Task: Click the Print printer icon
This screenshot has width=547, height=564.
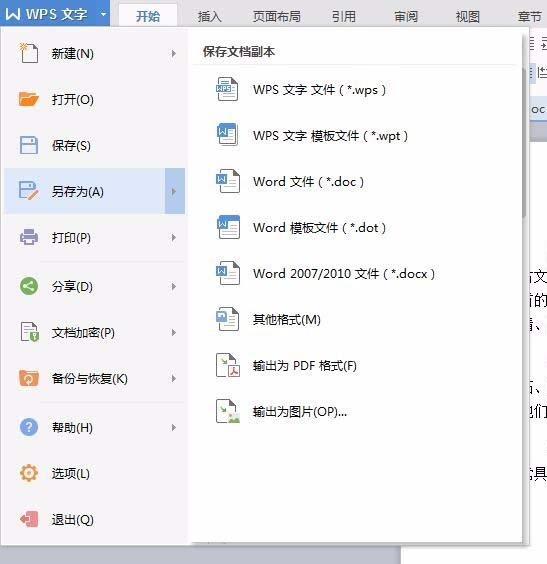Action: [29, 237]
